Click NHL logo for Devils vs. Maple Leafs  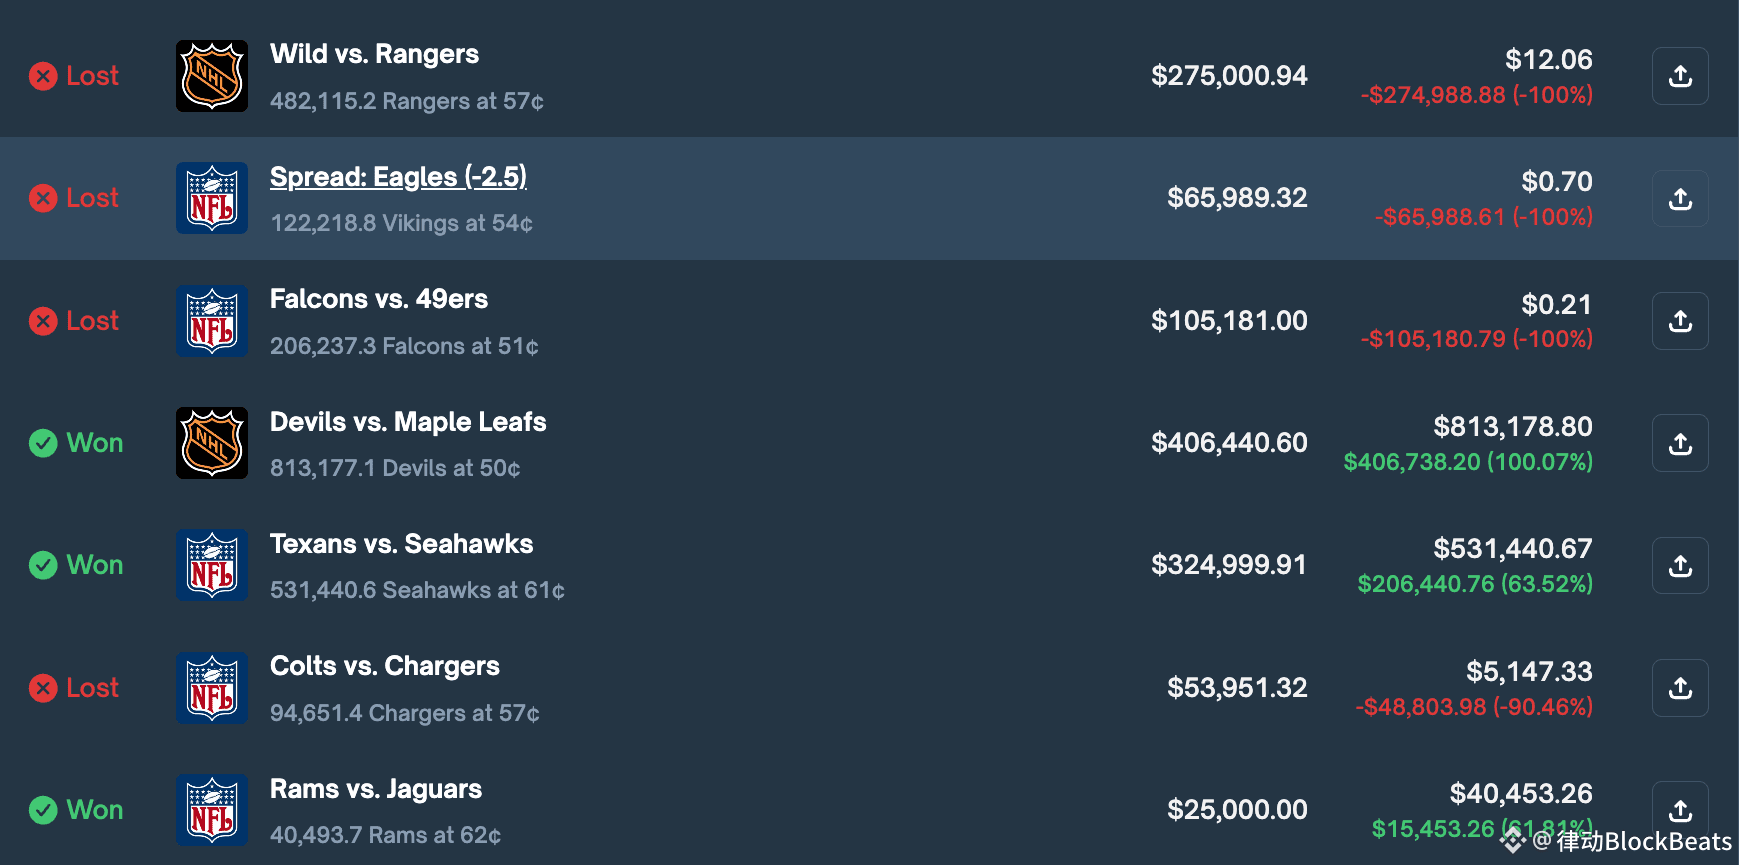pyautogui.click(x=212, y=443)
